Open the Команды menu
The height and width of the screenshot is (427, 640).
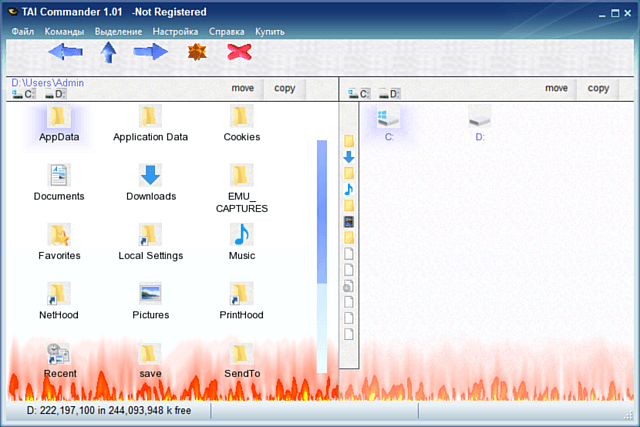point(64,32)
